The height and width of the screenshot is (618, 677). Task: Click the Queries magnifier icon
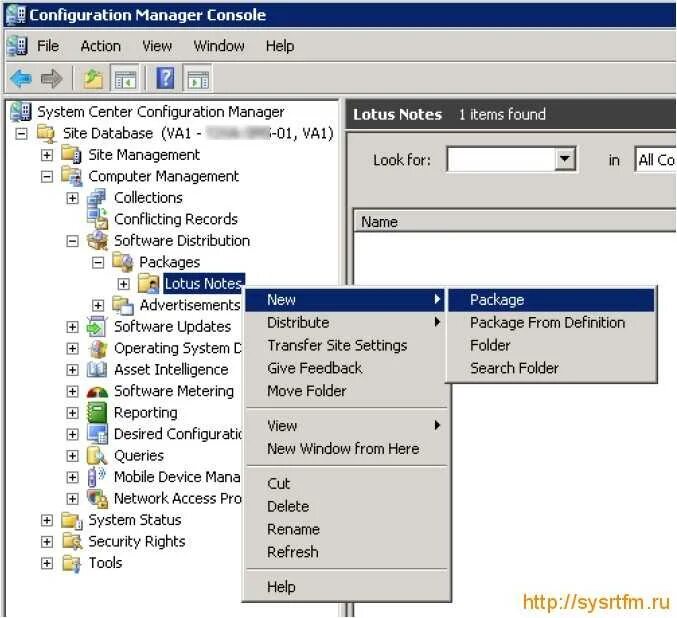[x=97, y=456]
